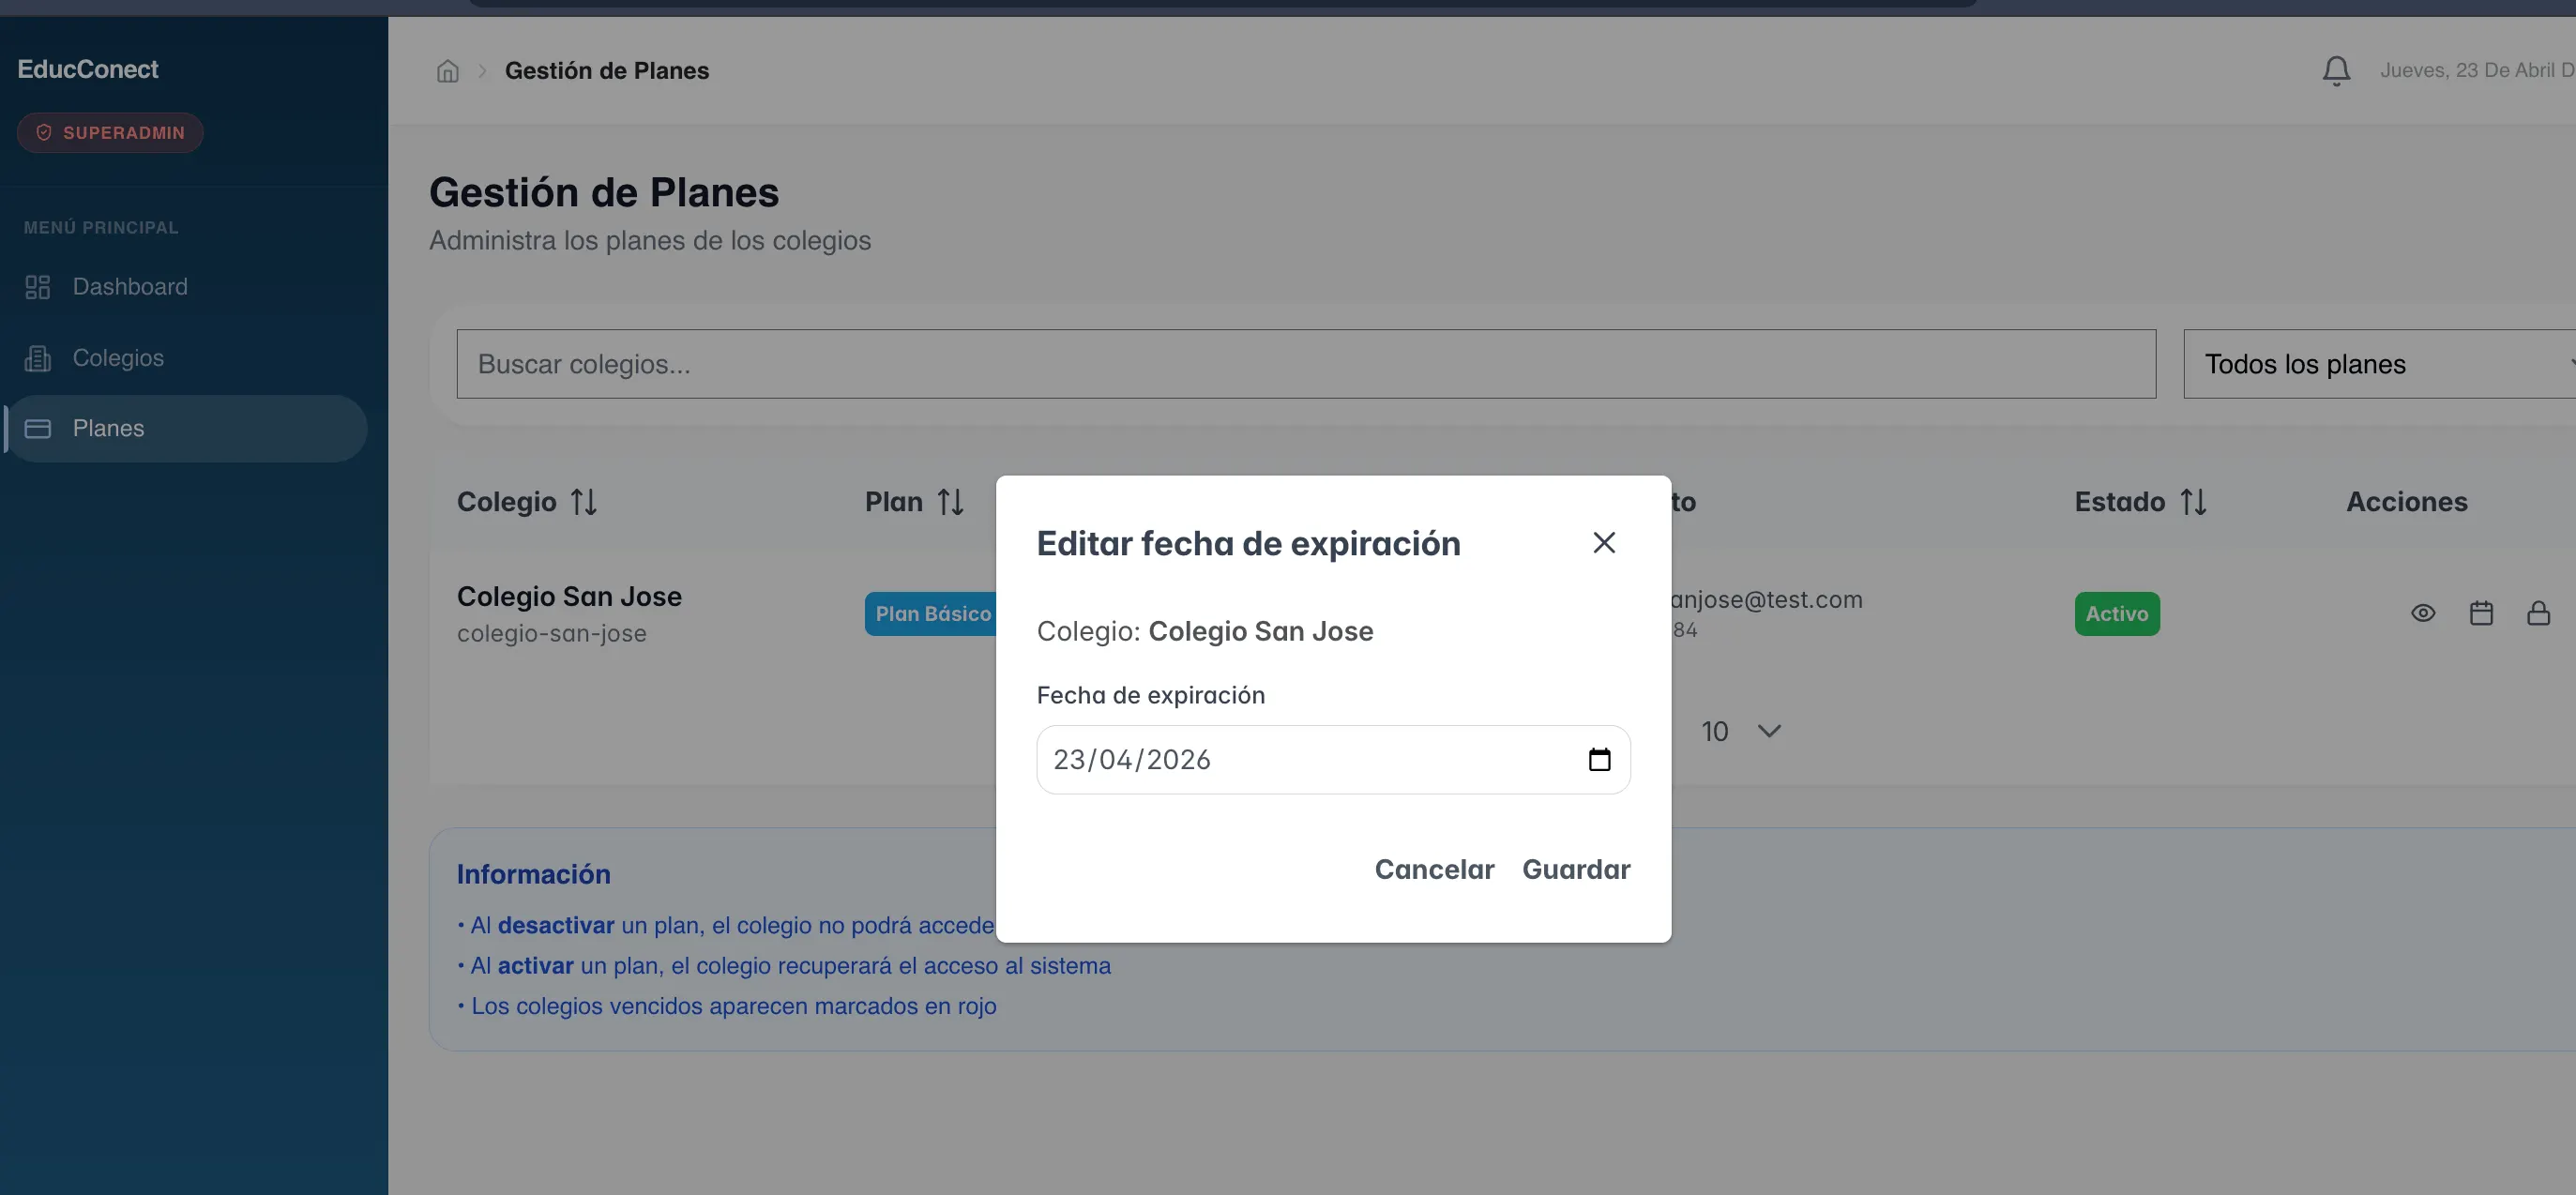
Task: Click the SUPERADMIN badge
Action: click(x=110, y=133)
